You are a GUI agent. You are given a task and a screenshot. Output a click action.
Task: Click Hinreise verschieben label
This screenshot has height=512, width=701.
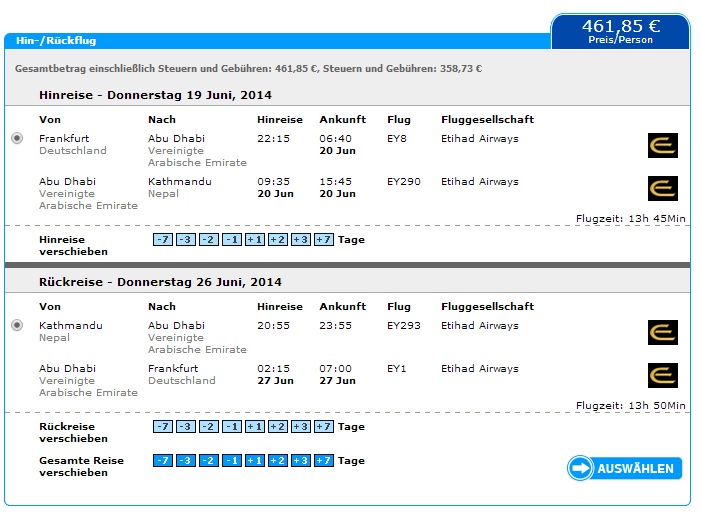pyautogui.click(x=73, y=245)
